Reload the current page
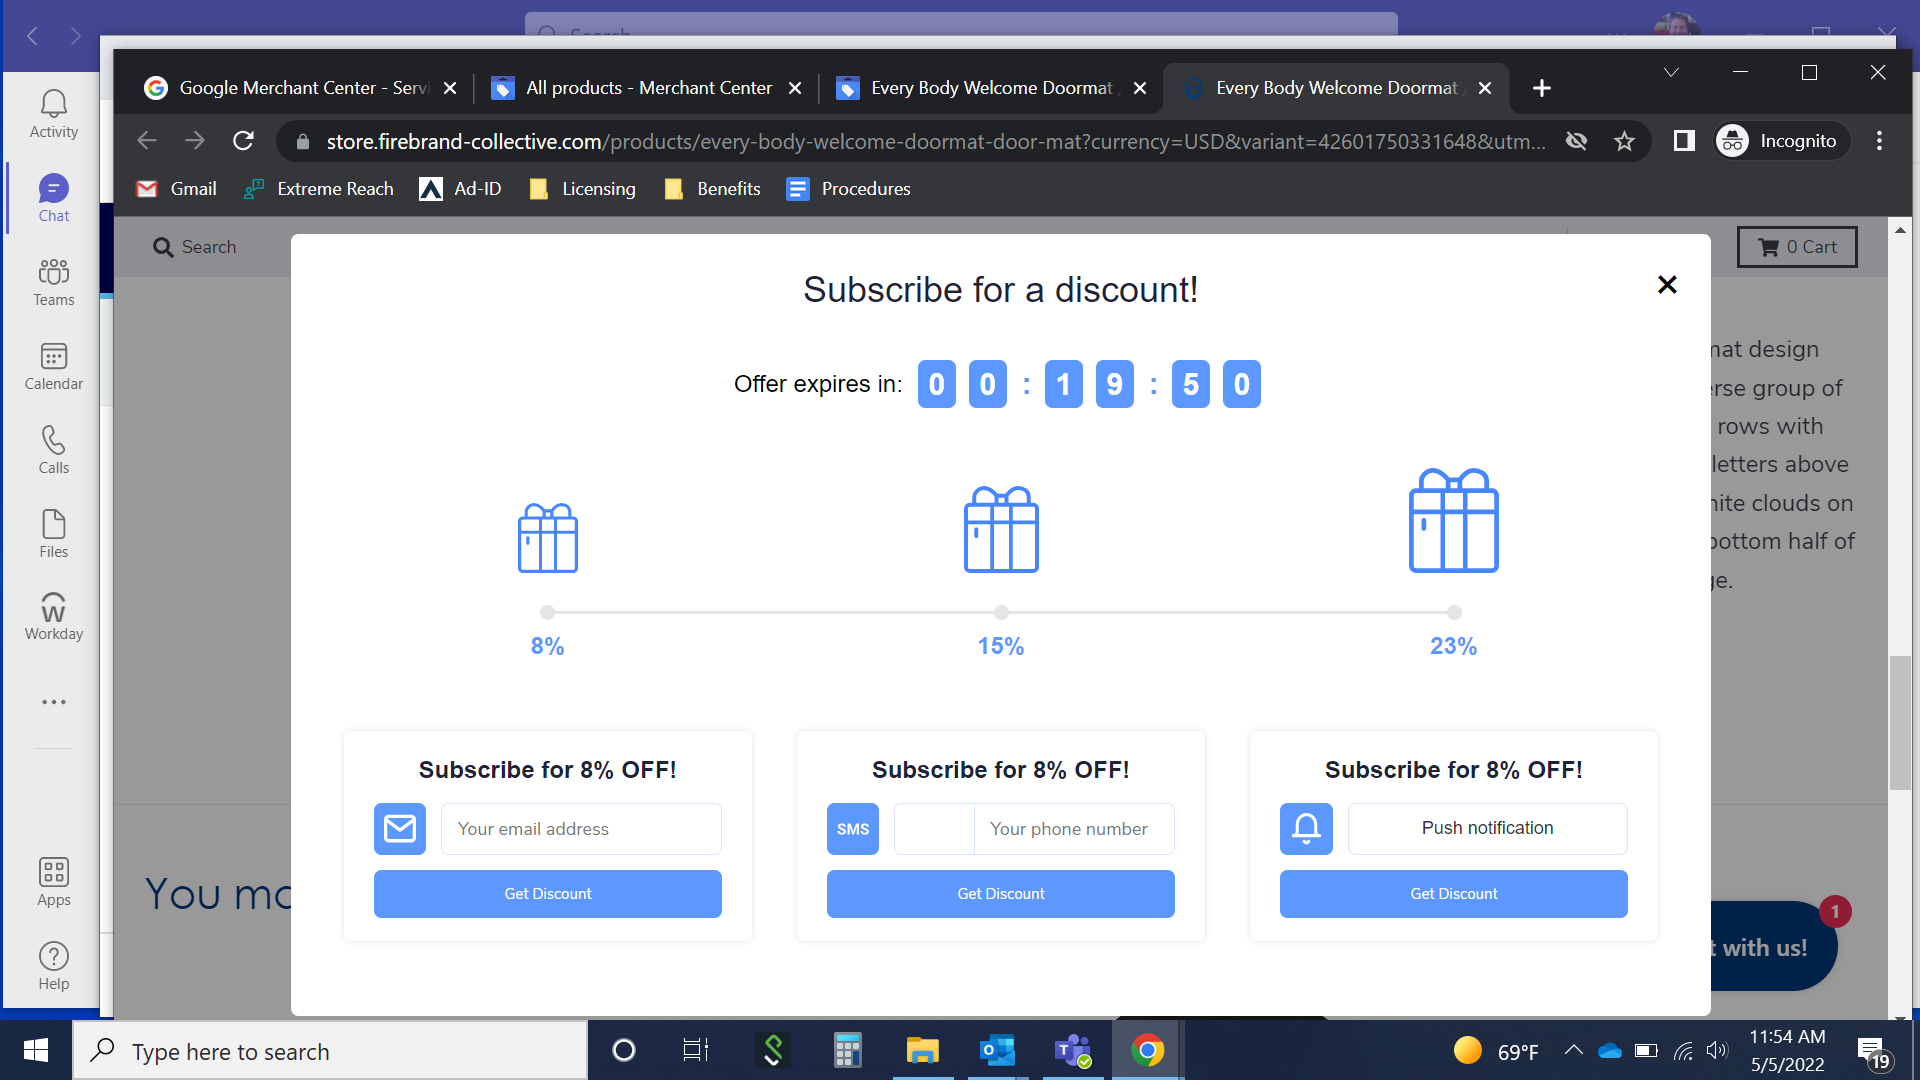Screen dimensions: 1920x1080 243,141
